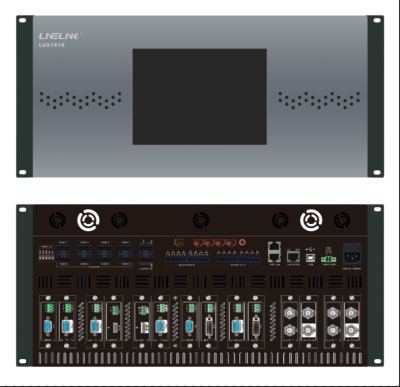Image resolution: width=400 pixels, height=387 pixels.
Task: Select the leftmost blue VGA connector card
Action: click(48, 326)
